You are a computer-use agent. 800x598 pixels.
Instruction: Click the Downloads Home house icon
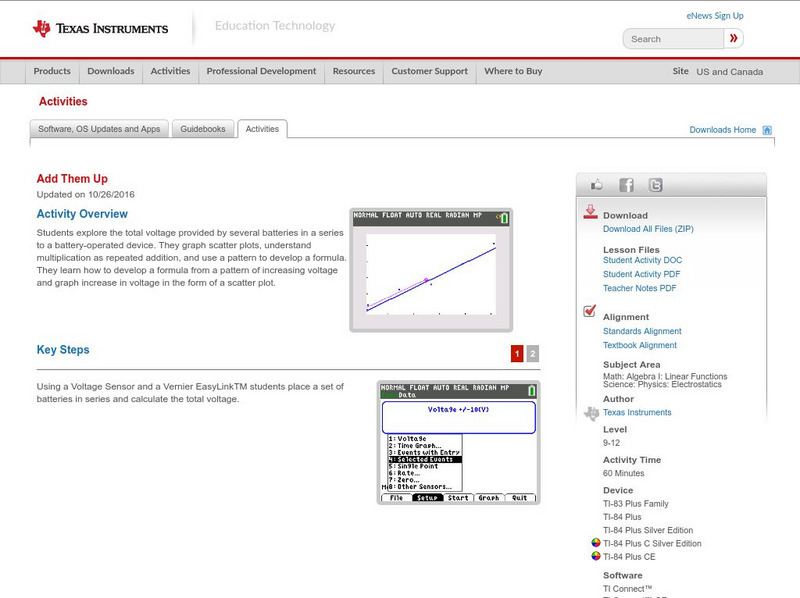767,130
